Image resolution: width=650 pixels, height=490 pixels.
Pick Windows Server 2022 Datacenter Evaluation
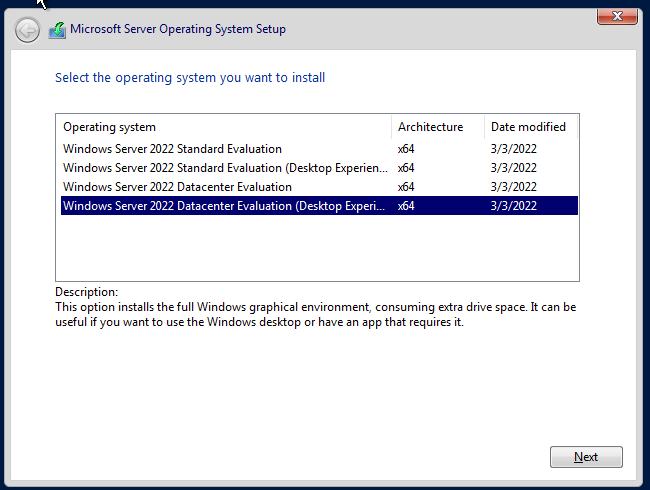click(319, 187)
